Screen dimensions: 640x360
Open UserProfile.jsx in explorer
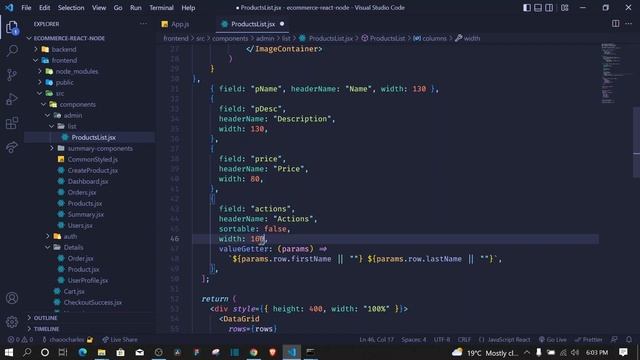click(x=88, y=280)
